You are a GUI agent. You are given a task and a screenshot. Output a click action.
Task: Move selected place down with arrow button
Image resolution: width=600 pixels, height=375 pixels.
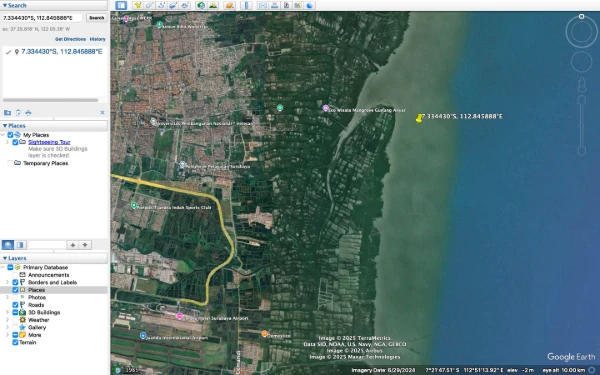point(85,245)
